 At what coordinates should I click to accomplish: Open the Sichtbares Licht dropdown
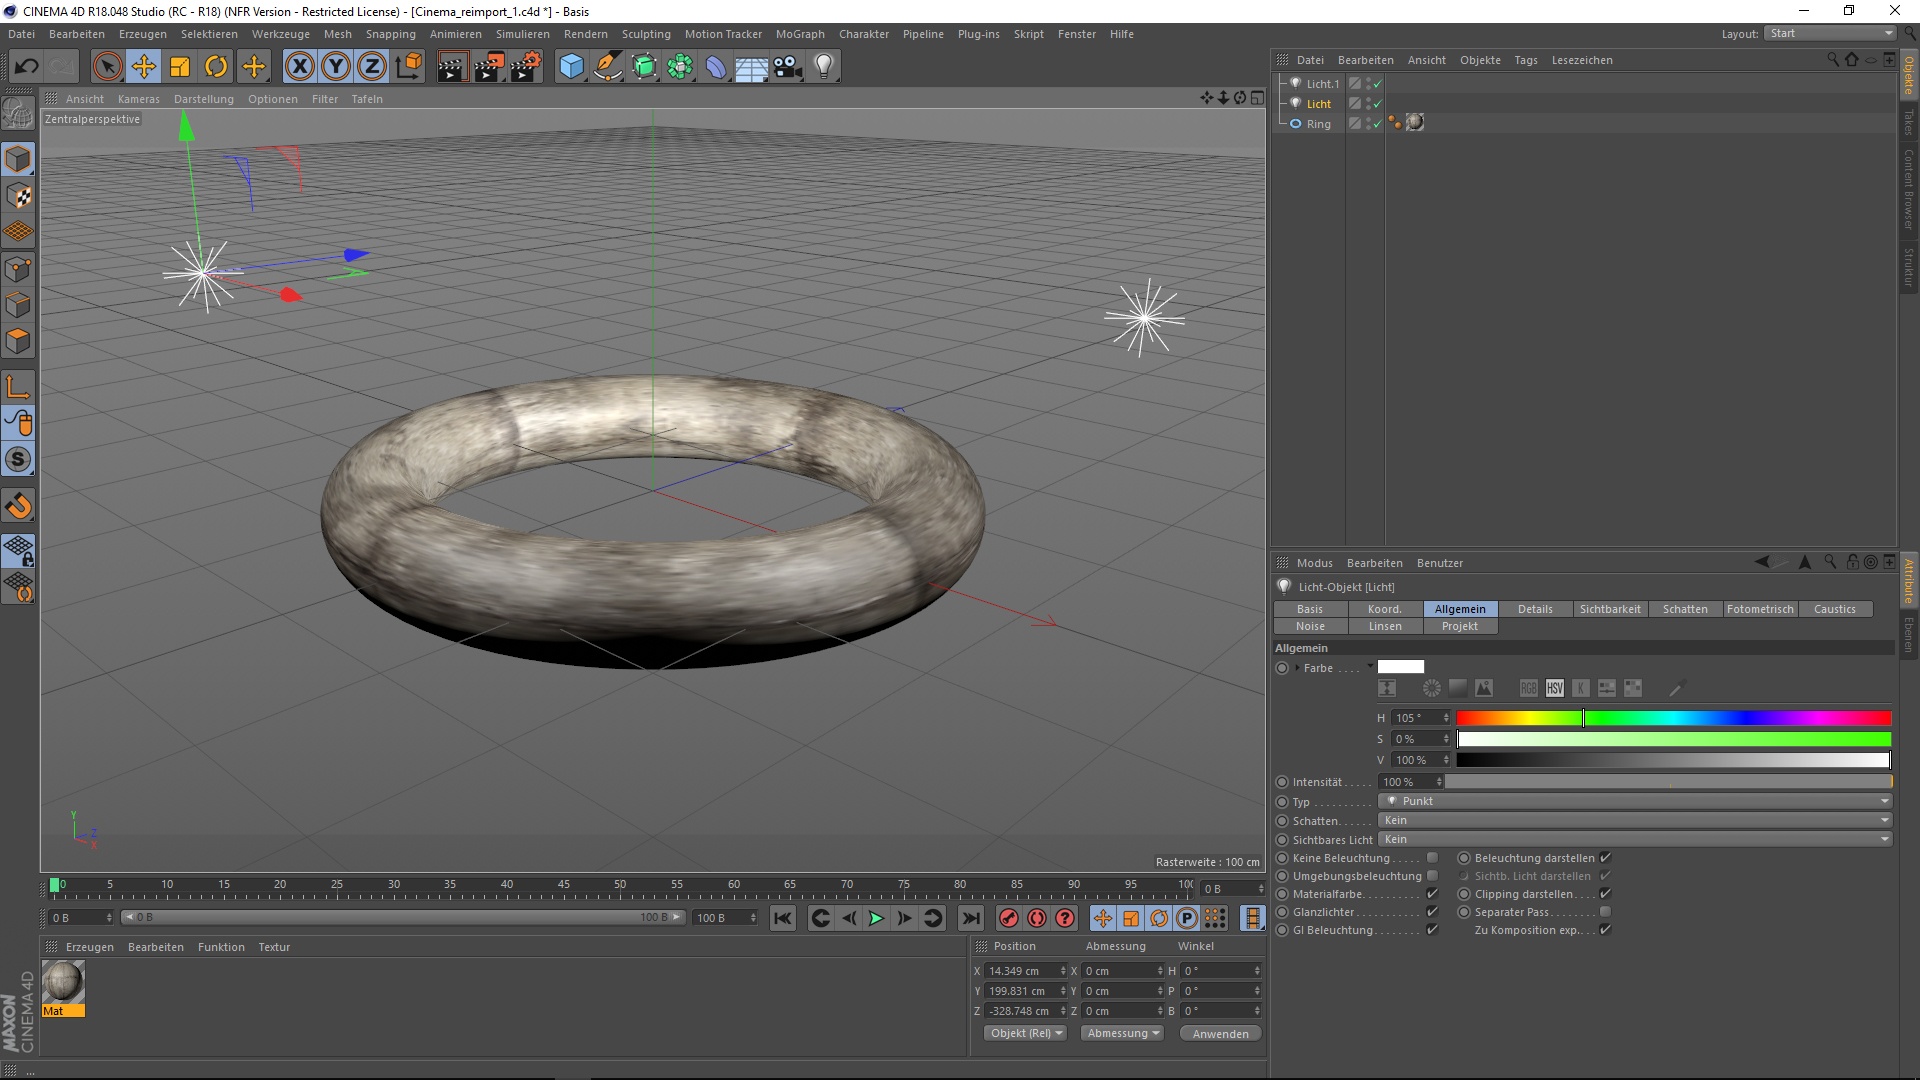(x=1635, y=839)
